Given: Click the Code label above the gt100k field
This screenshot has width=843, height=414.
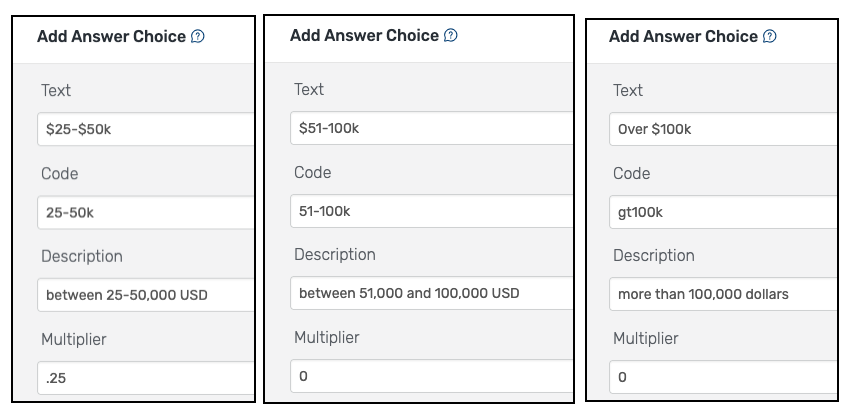Looking at the screenshot, I should 631,173.
